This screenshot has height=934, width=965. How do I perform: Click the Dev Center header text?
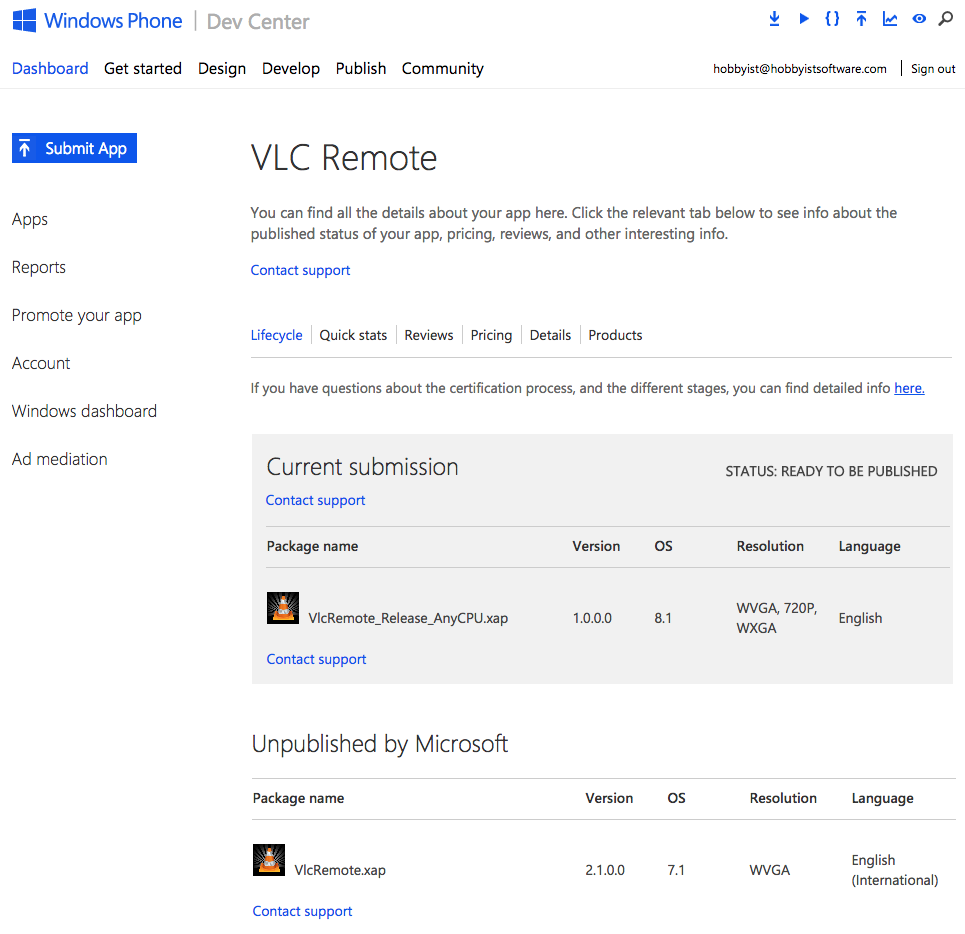[258, 22]
